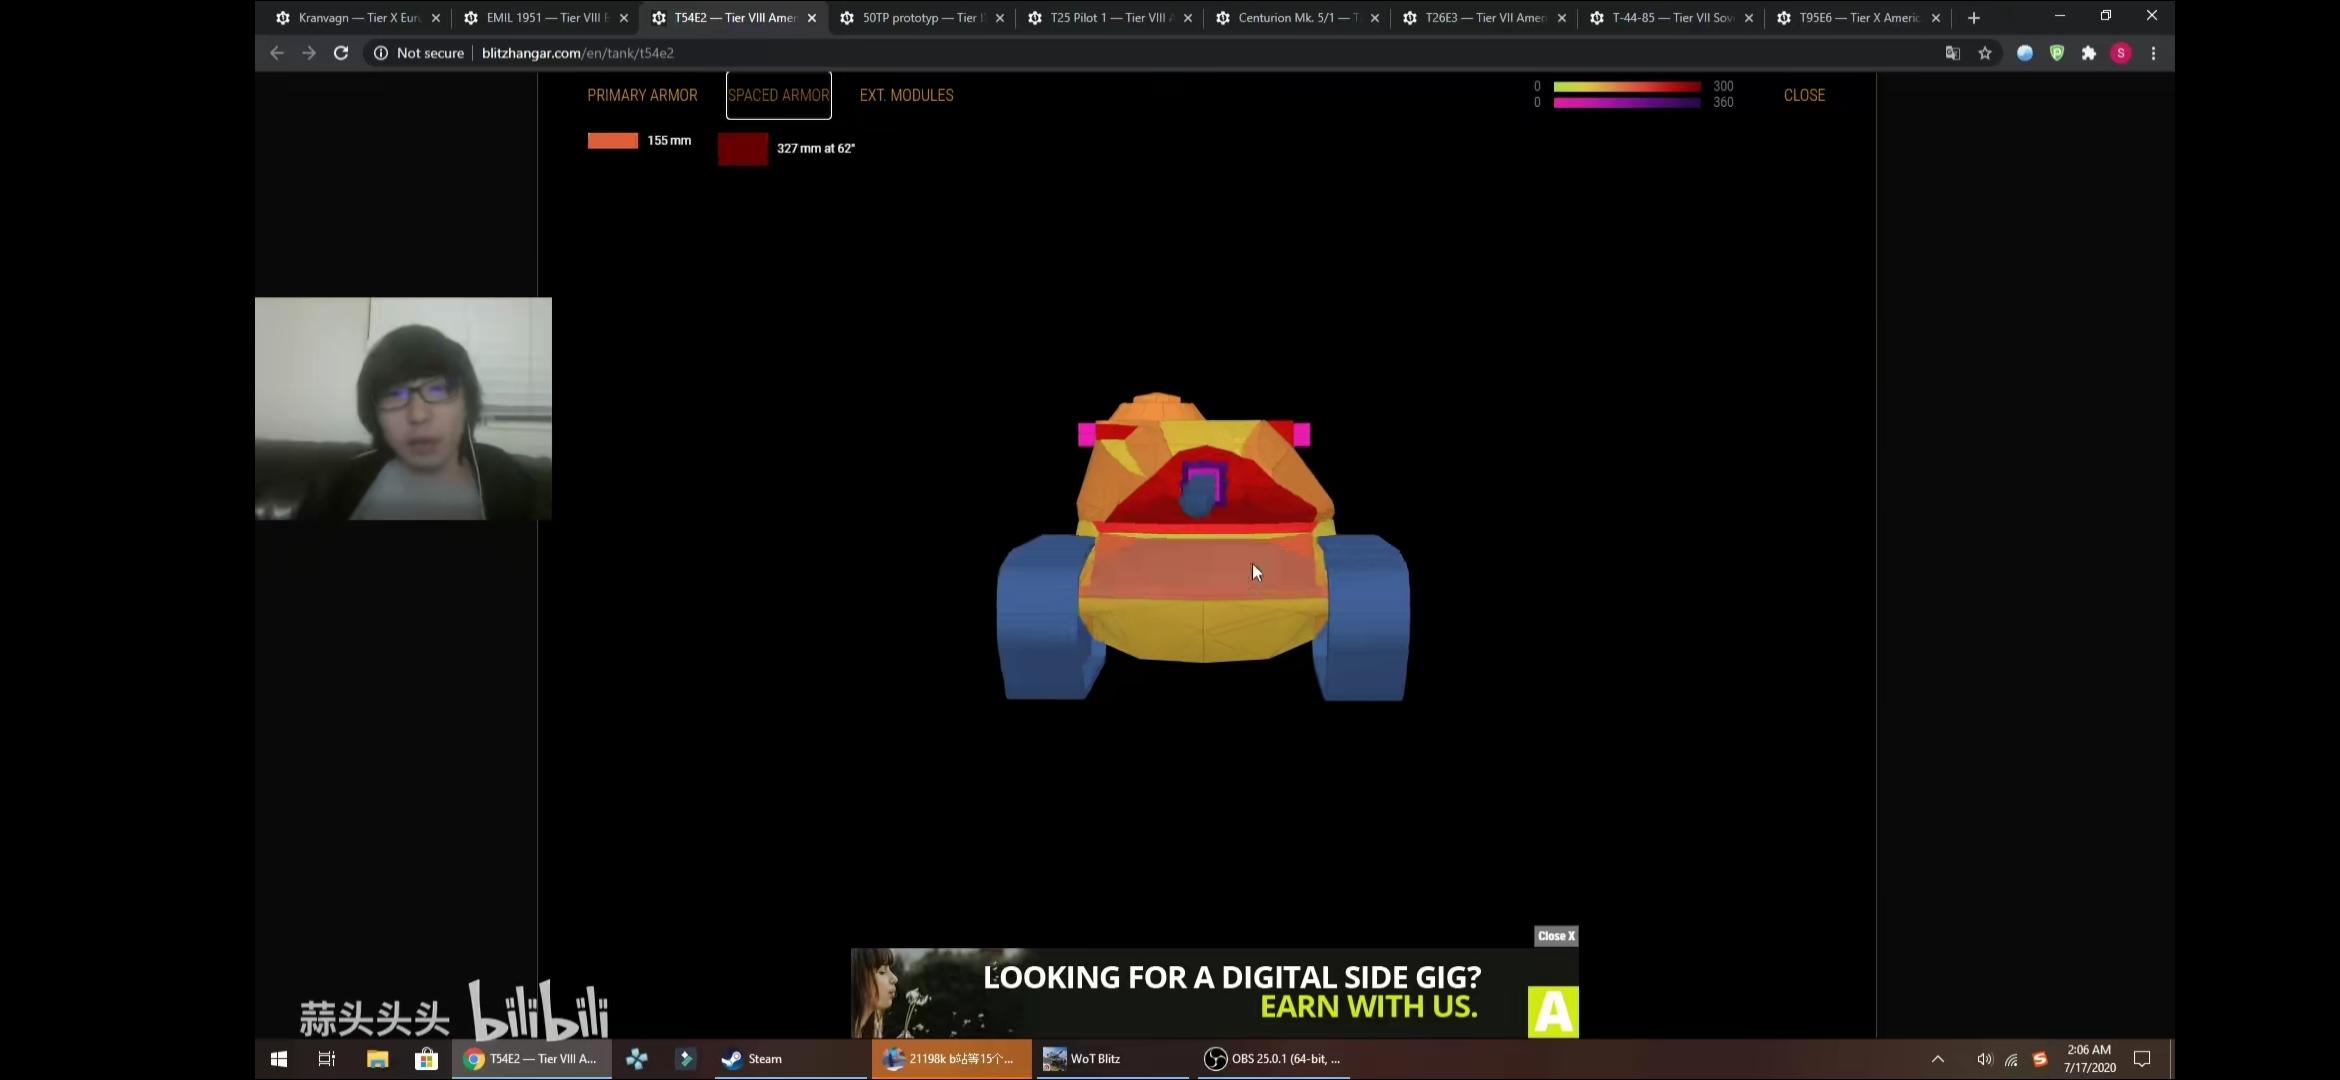Close the T25 Pilot 1 tab
Screen dimensions: 2340x1080
[x=1188, y=18]
